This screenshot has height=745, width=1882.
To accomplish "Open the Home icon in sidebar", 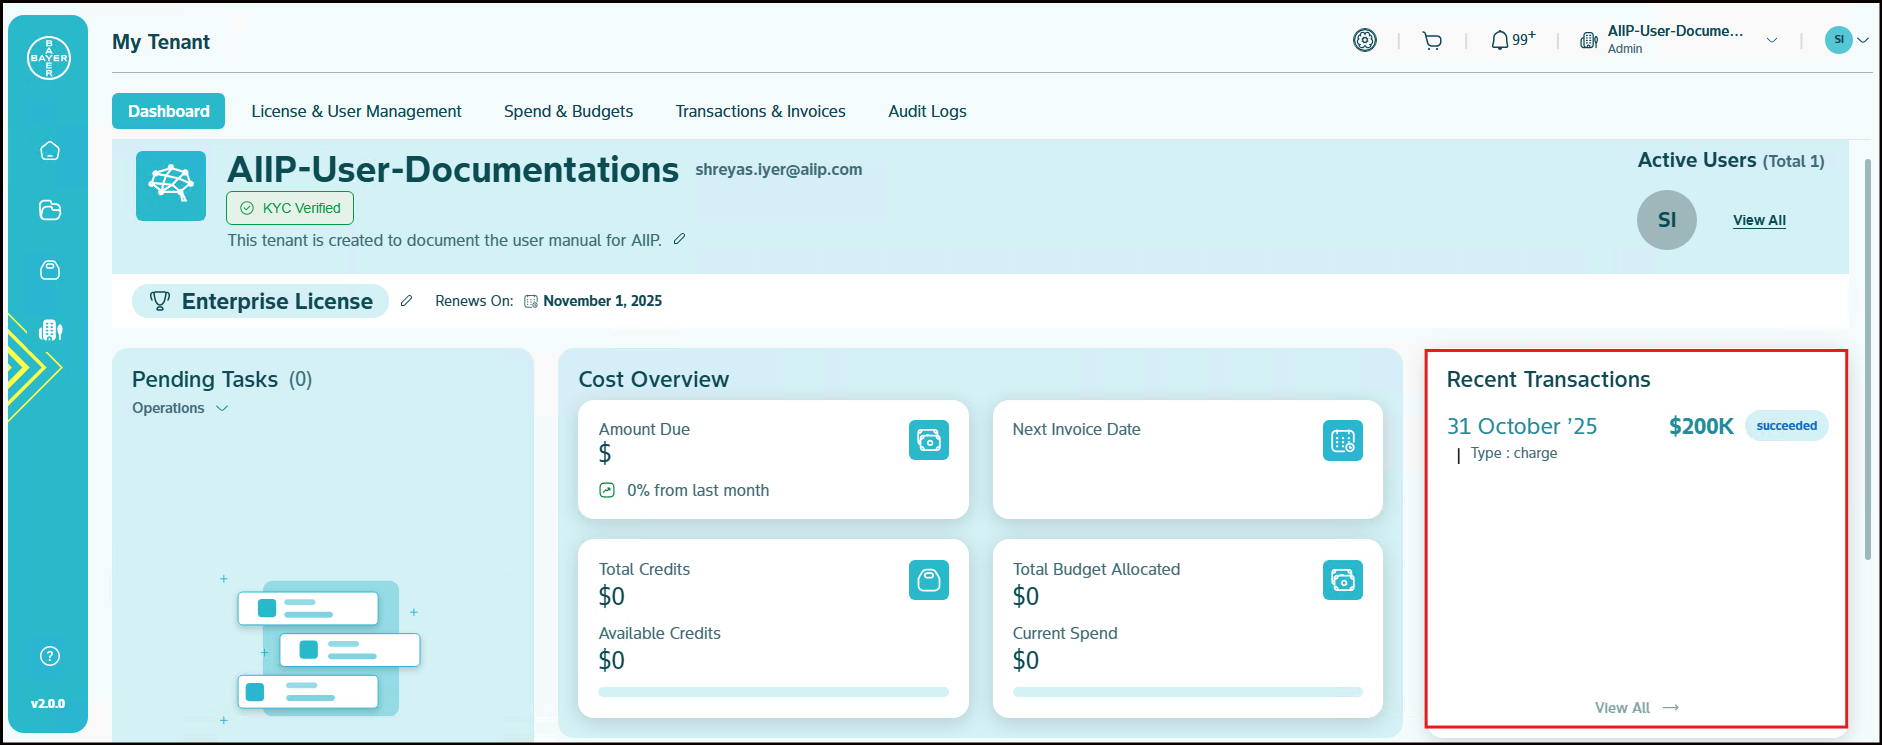I will coord(50,151).
